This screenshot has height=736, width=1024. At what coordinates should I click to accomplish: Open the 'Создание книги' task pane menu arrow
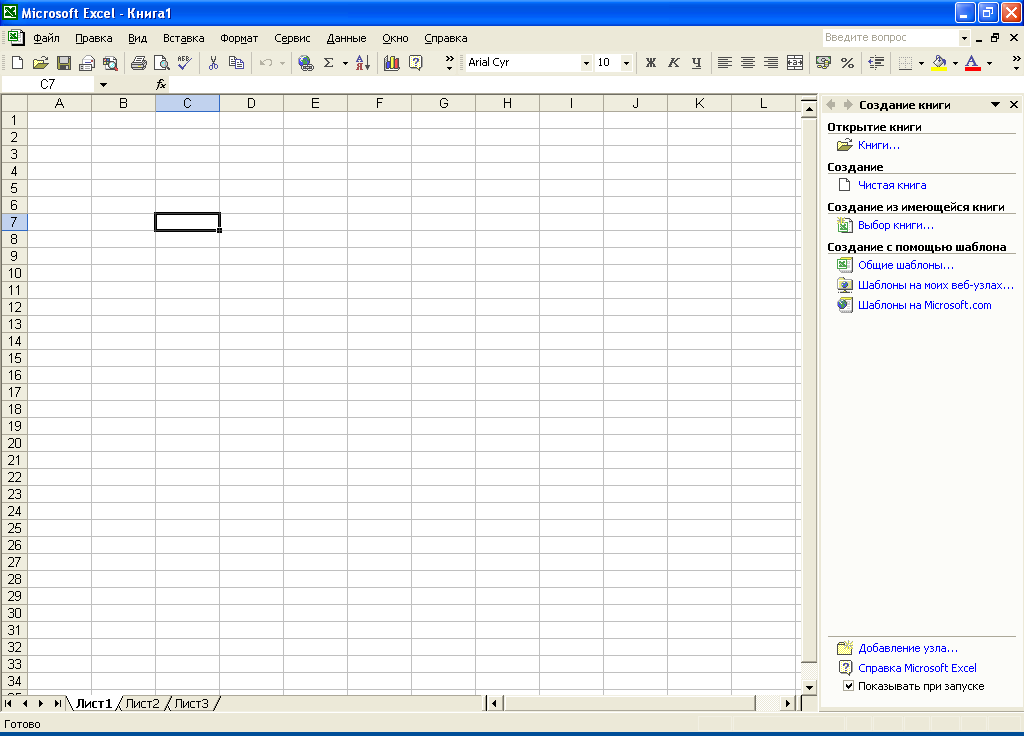tap(995, 104)
